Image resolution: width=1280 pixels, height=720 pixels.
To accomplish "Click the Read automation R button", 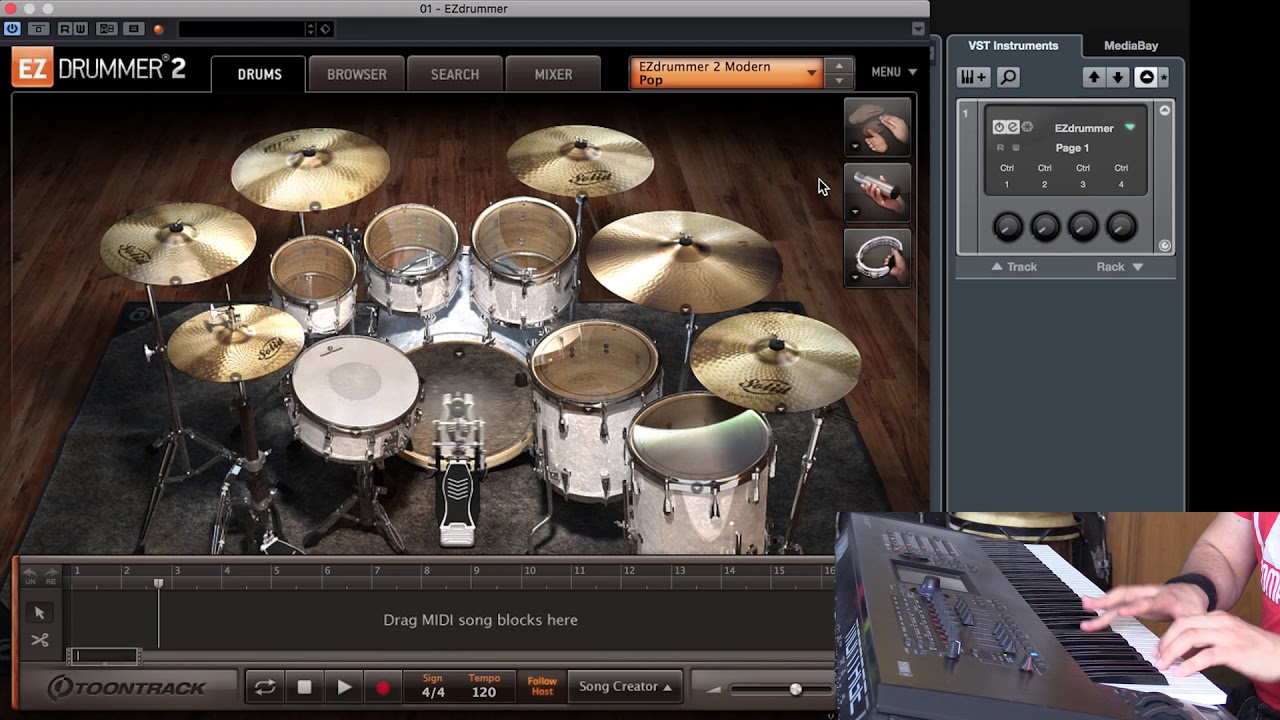I will tap(66, 29).
